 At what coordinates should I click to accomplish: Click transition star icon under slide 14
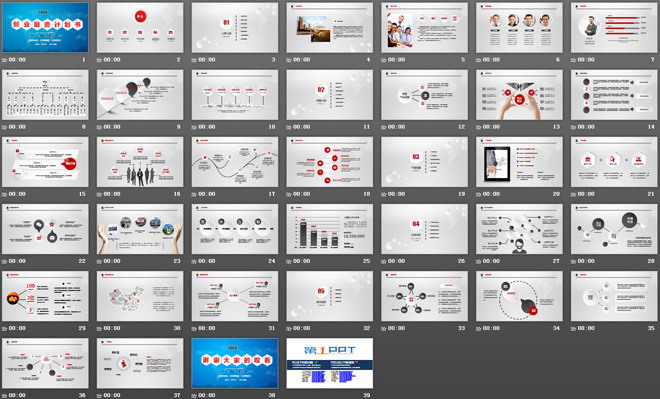click(574, 127)
